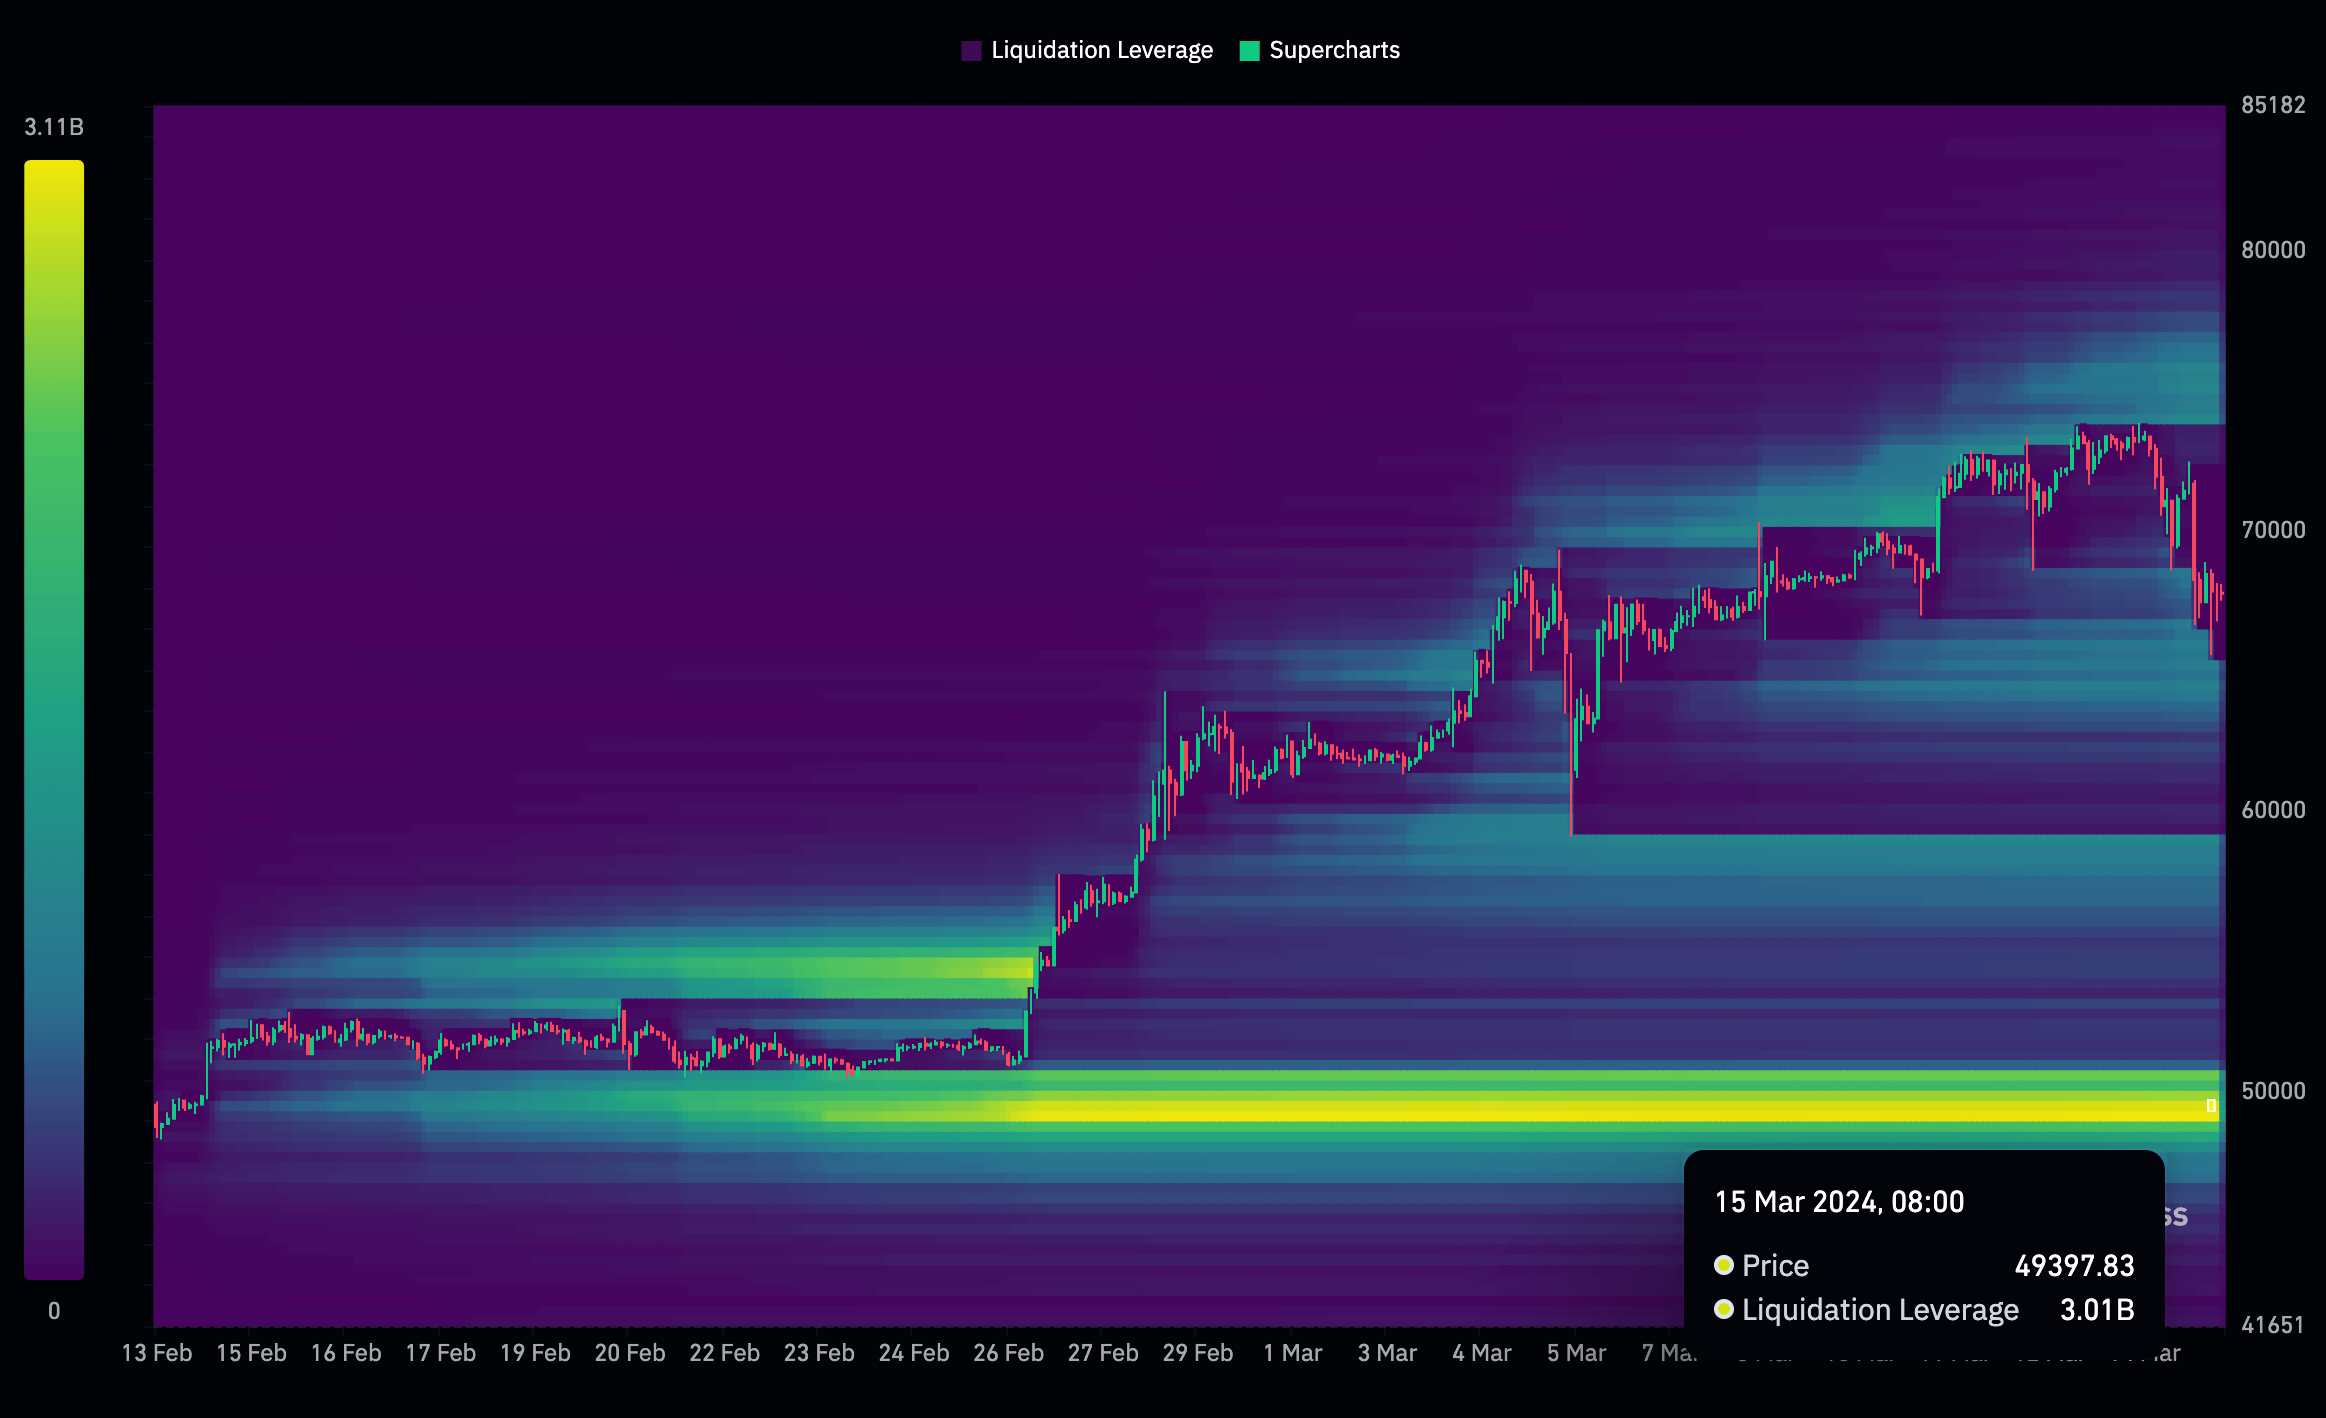Click the yellow dot beside Price in tooltip
Image resolution: width=2326 pixels, height=1418 pixels.
click(x=1723, y=1265)
